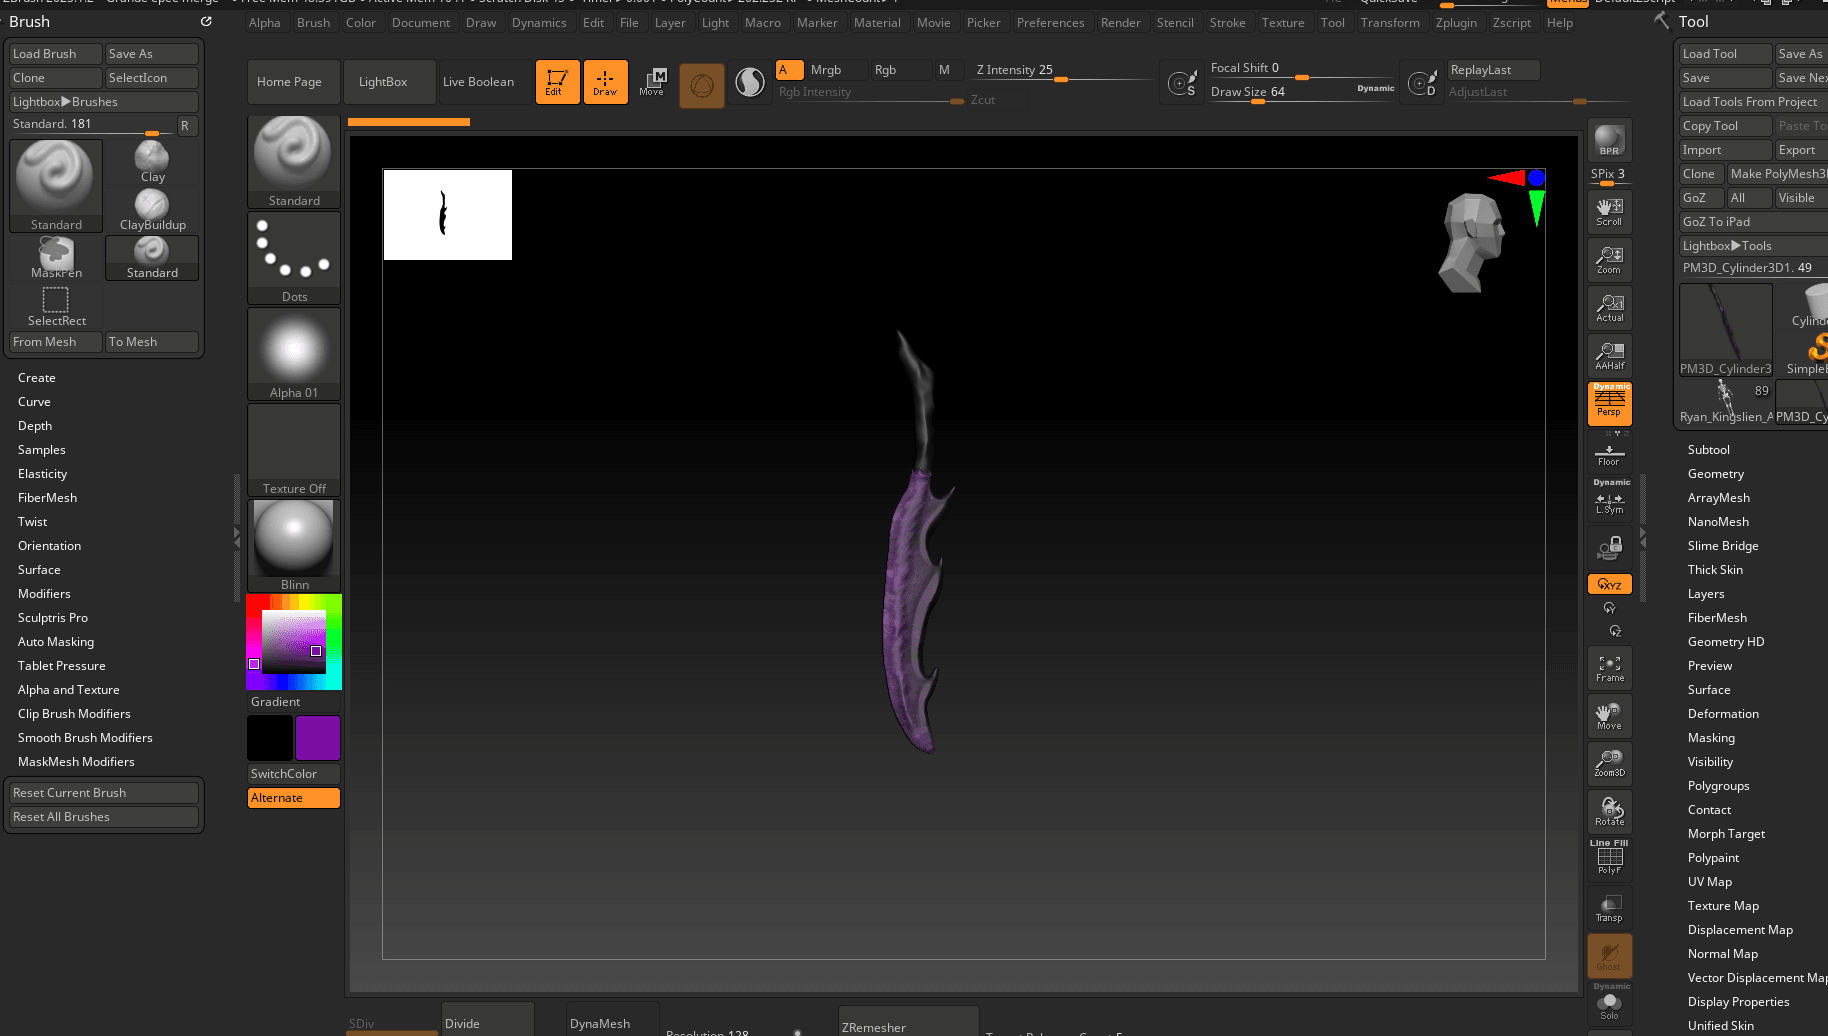The height and width of the screenshot is (1036, 1828).
Task: Select the Zoom canvas icon
Action: tap(1609, 259)
